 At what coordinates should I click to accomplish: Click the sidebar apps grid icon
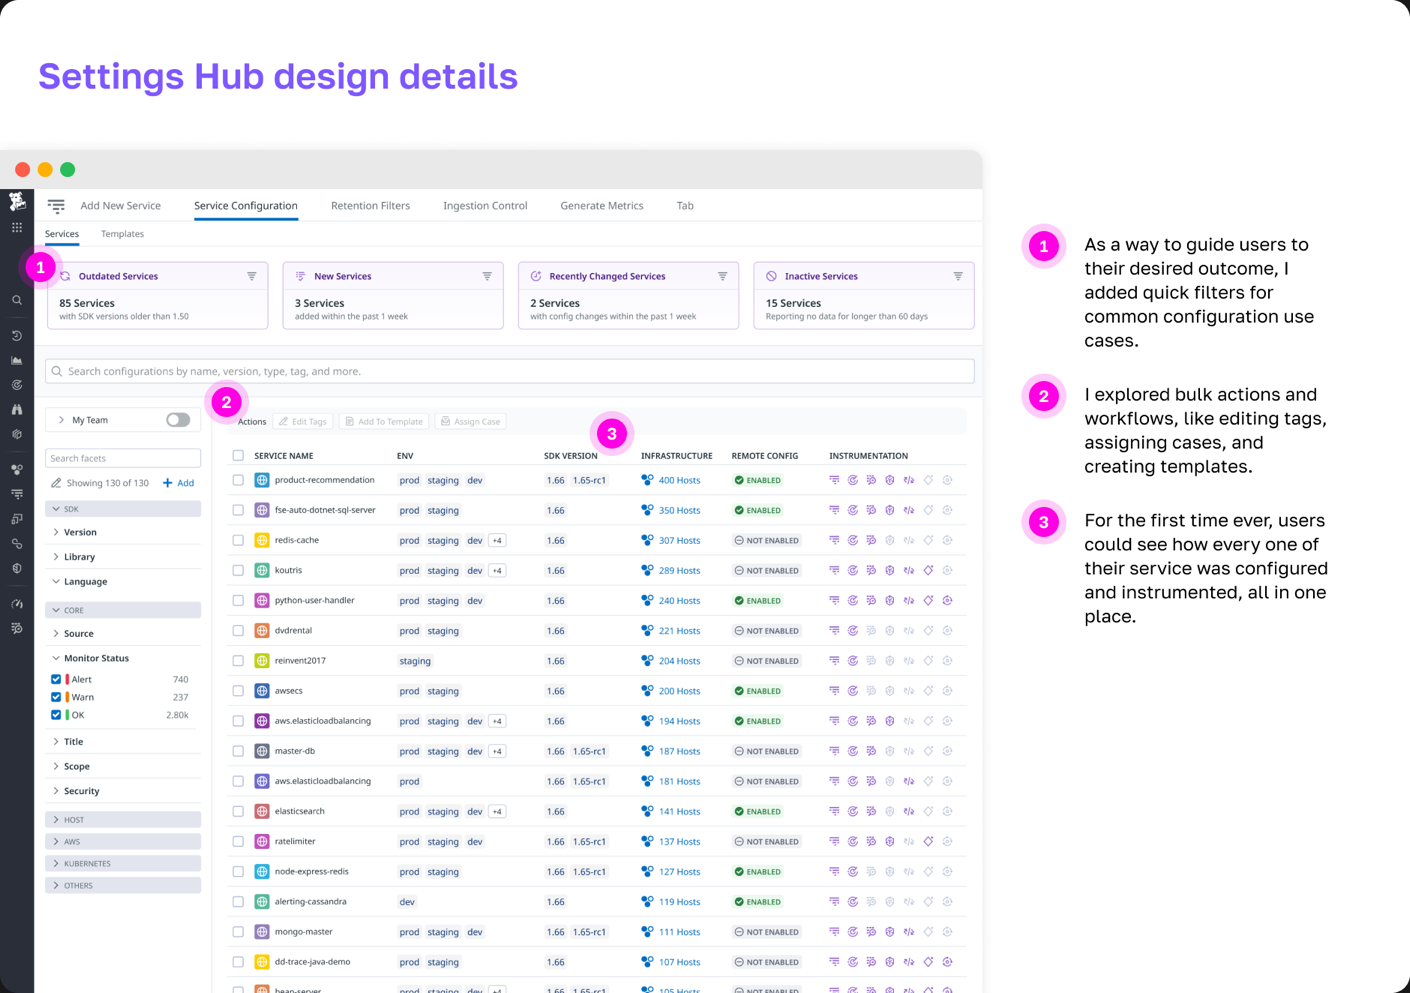click(17, 228)
